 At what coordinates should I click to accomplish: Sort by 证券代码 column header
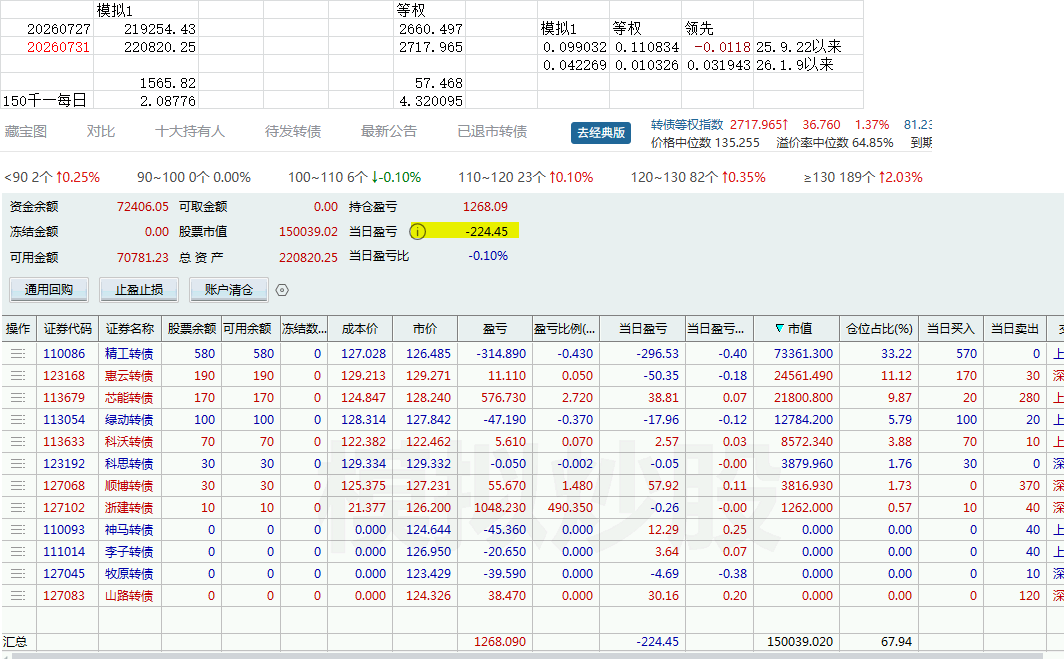(68, 328)
